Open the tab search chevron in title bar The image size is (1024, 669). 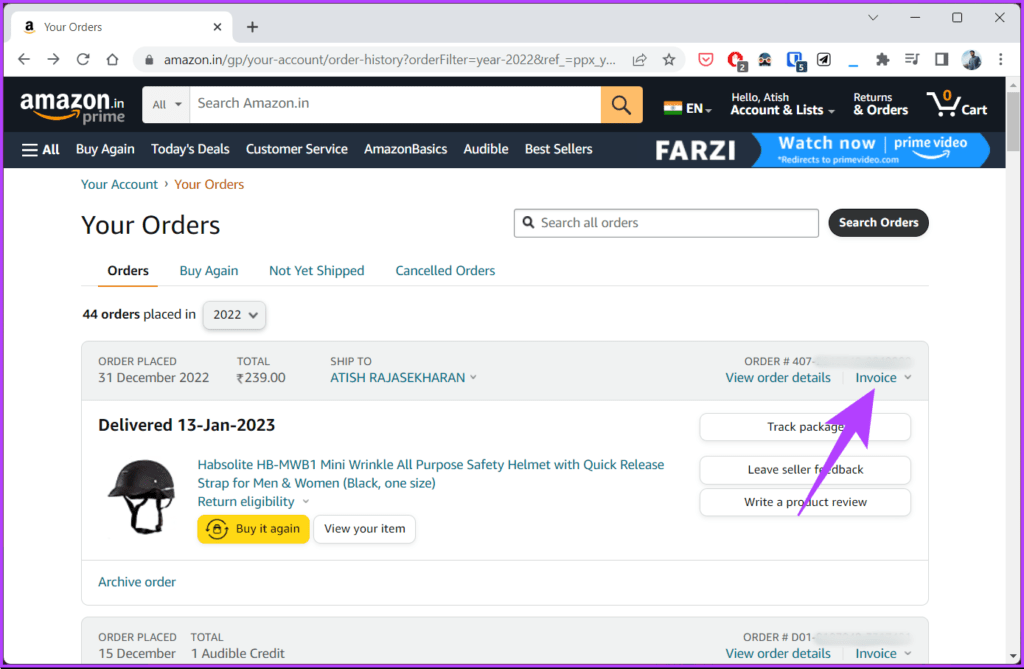[x=873, y=18]
